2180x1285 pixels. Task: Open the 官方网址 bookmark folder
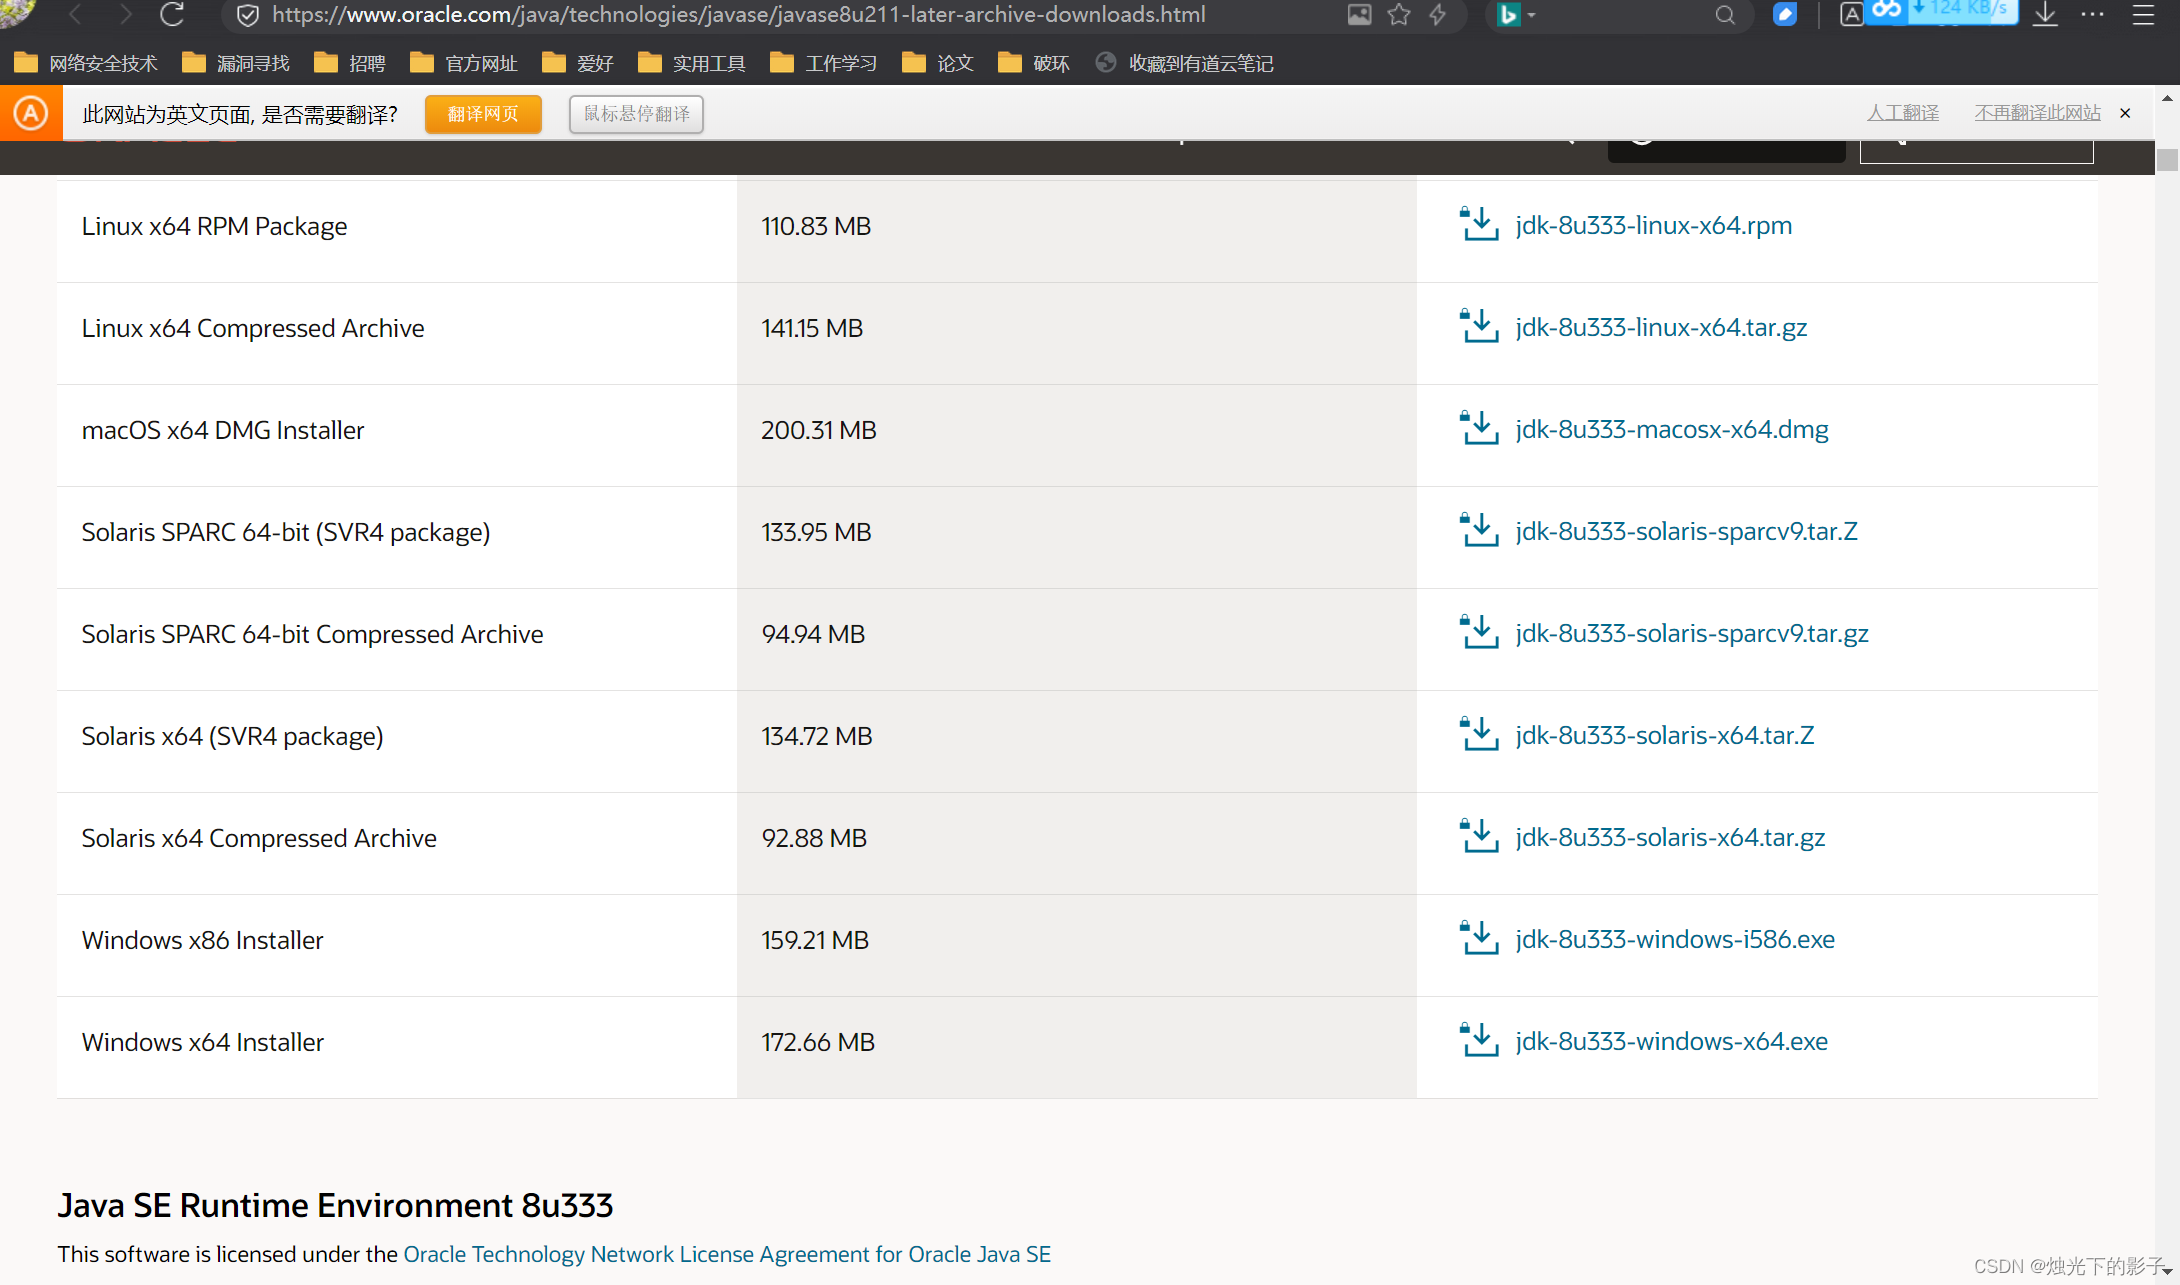click(464, 63)
